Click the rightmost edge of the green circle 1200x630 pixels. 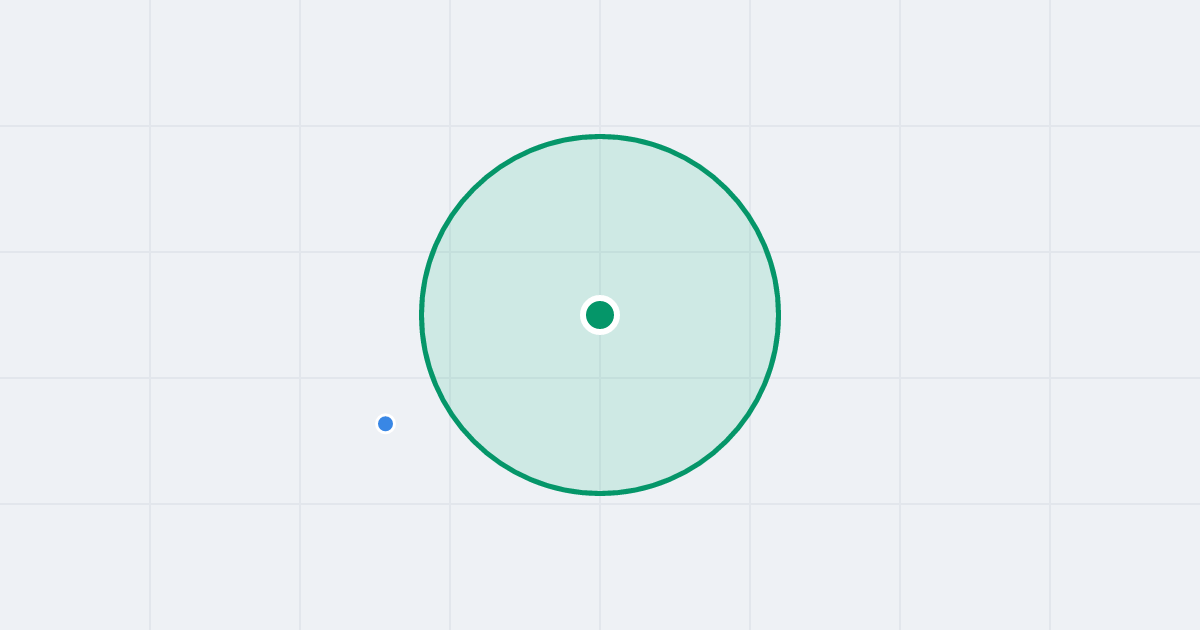tap(778, 315)
